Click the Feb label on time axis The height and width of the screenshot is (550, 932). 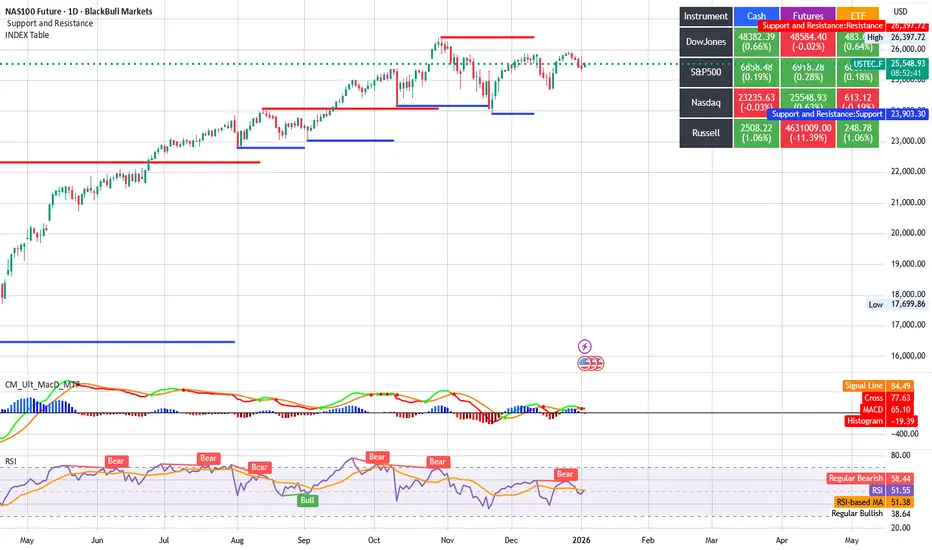(x=648, y=540)
